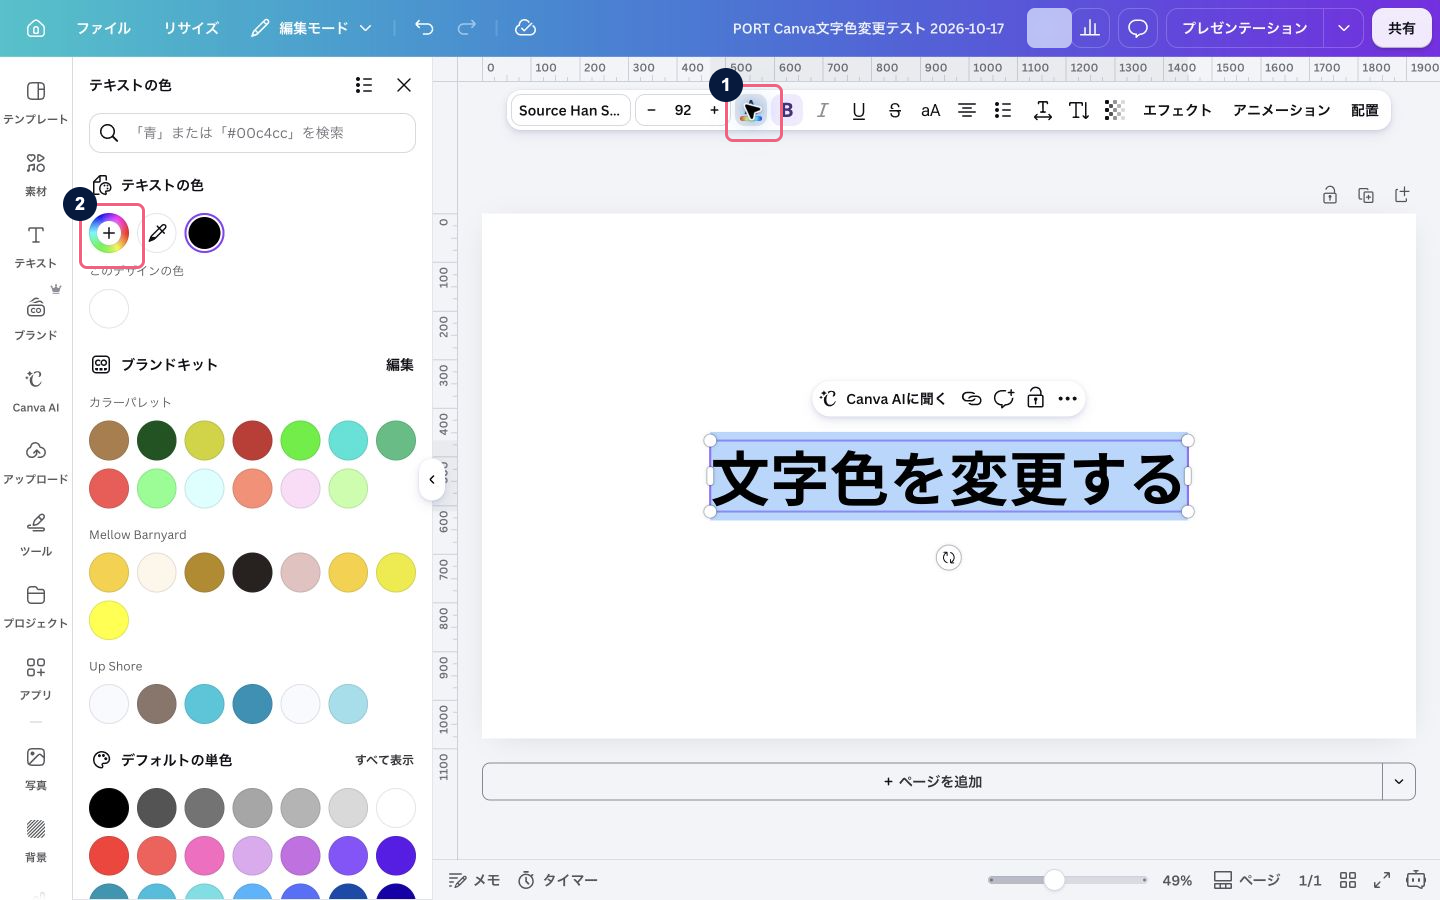Pick a color with the eyedropper tool
This screenshot has width=1440, height=900.
click(x=157, y=233)
